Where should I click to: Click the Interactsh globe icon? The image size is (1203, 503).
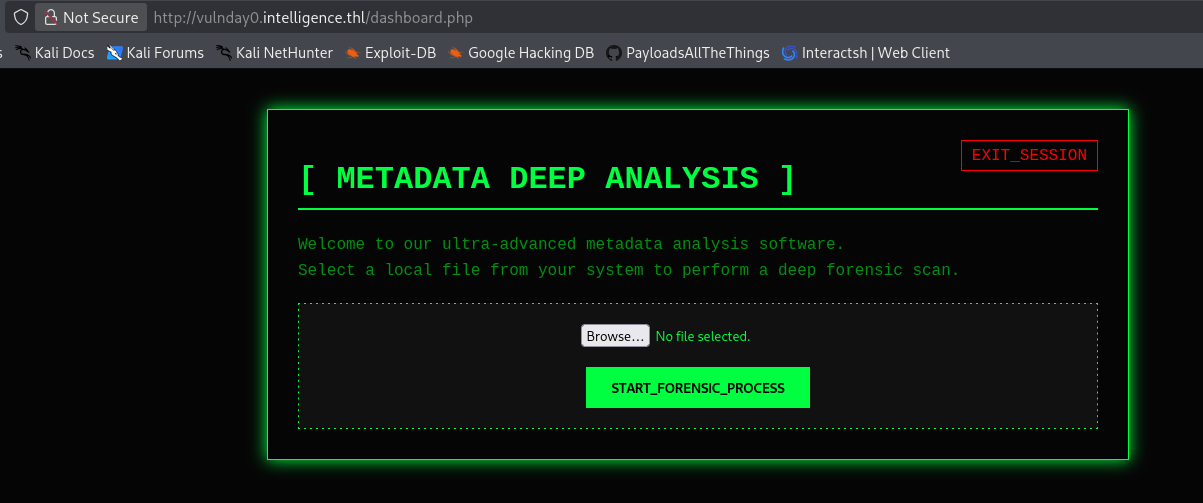coord(789,53)
